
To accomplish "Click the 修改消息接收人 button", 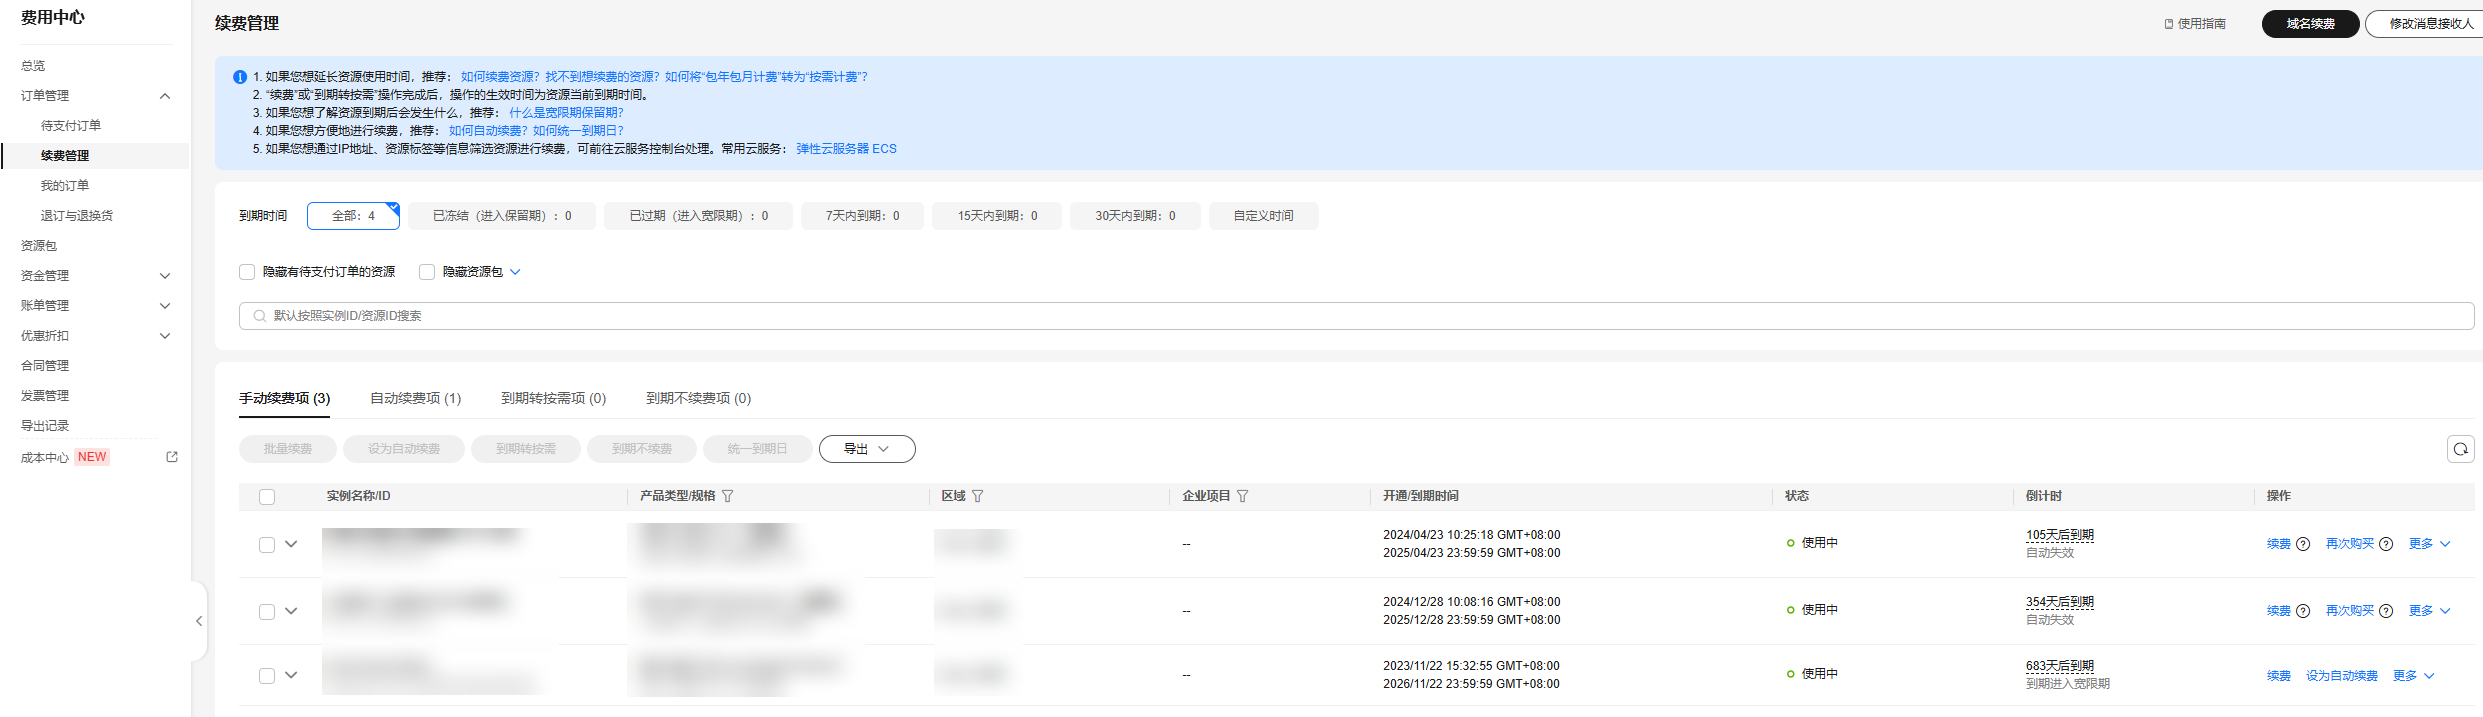I will tap(2424, 24).
